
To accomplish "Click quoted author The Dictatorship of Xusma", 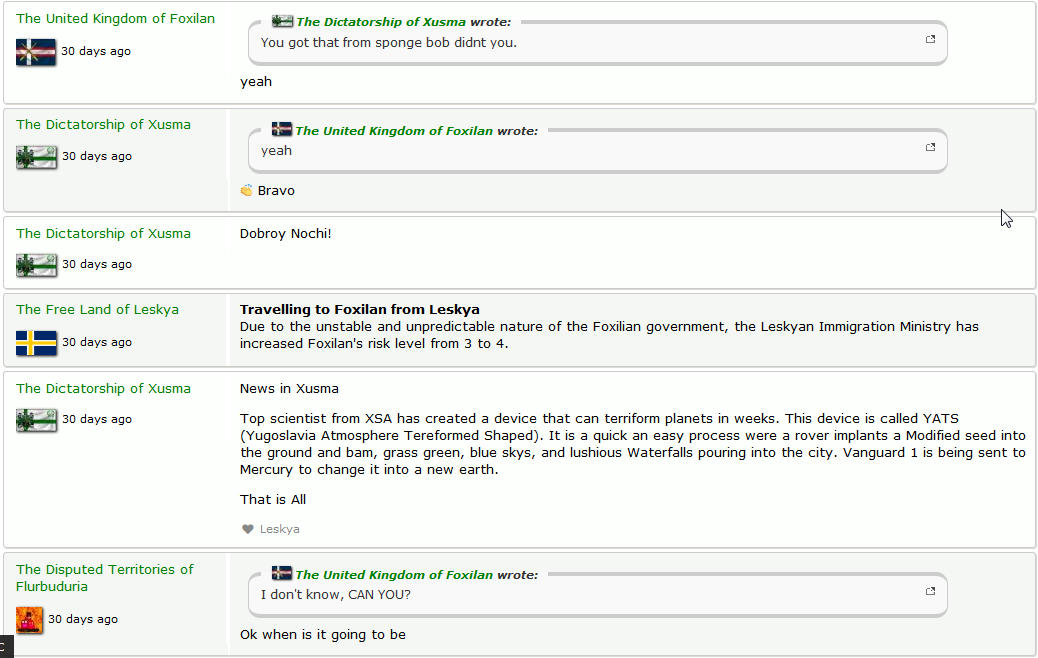I will click(x=380, y=22).
